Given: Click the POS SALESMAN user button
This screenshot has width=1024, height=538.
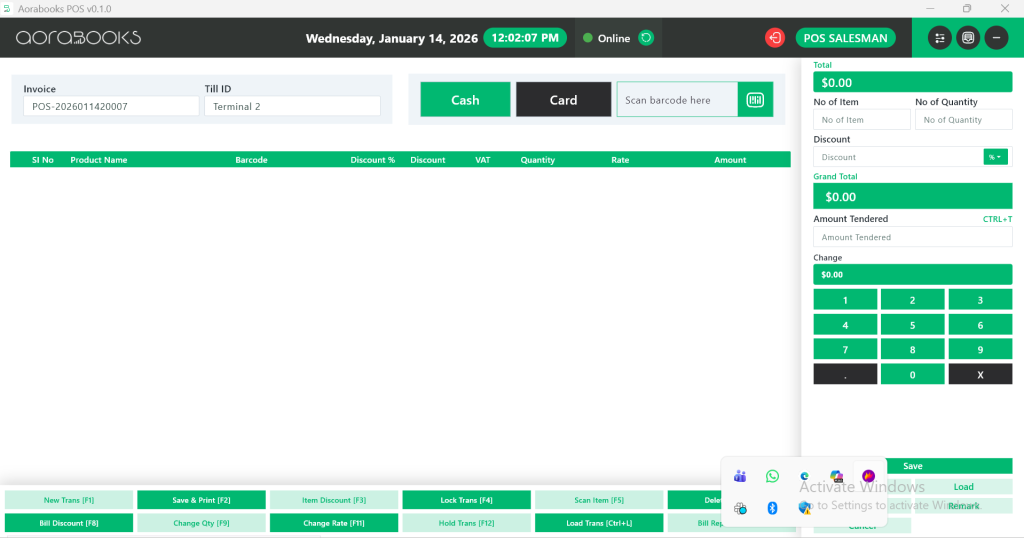Looking at the screenshot, I should tap(845, 38).
